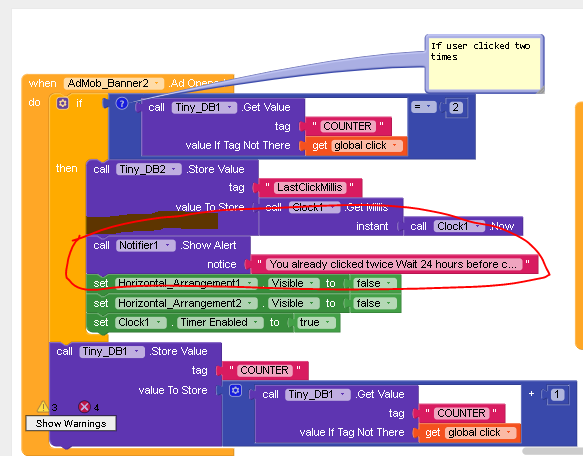Click the blue gear on the addition block

(x=235, y=391)
